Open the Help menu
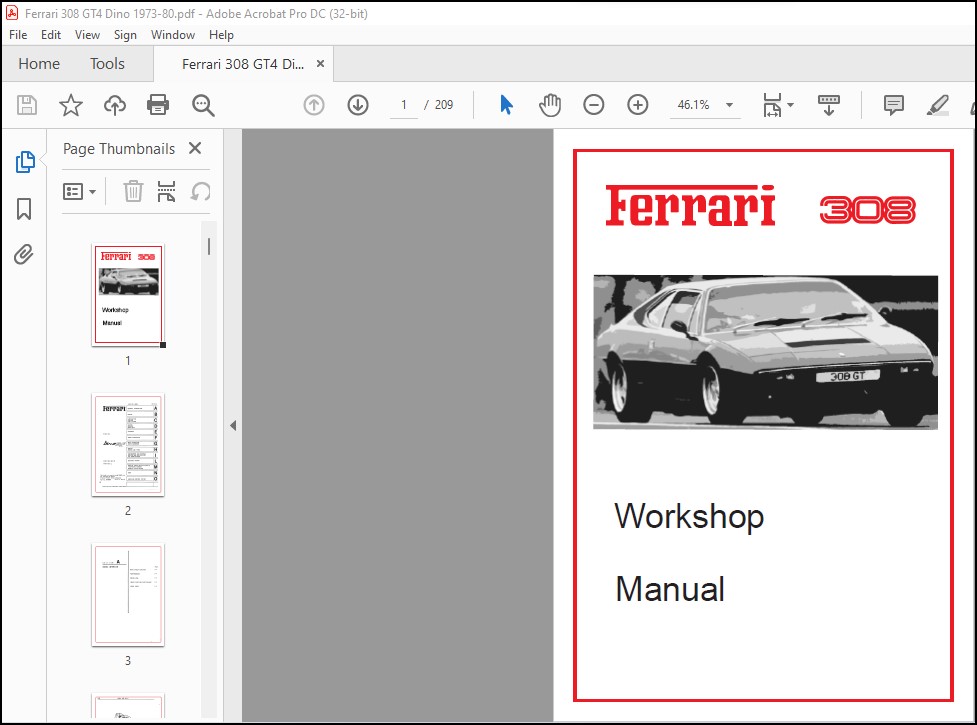 click(x=221, y=35)
